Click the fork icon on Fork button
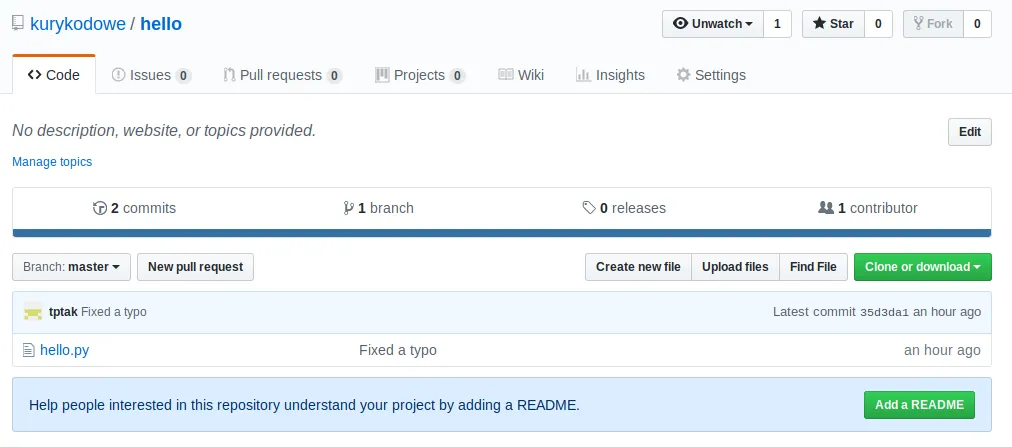This screenshot has width=1012, height=447. 918,24
